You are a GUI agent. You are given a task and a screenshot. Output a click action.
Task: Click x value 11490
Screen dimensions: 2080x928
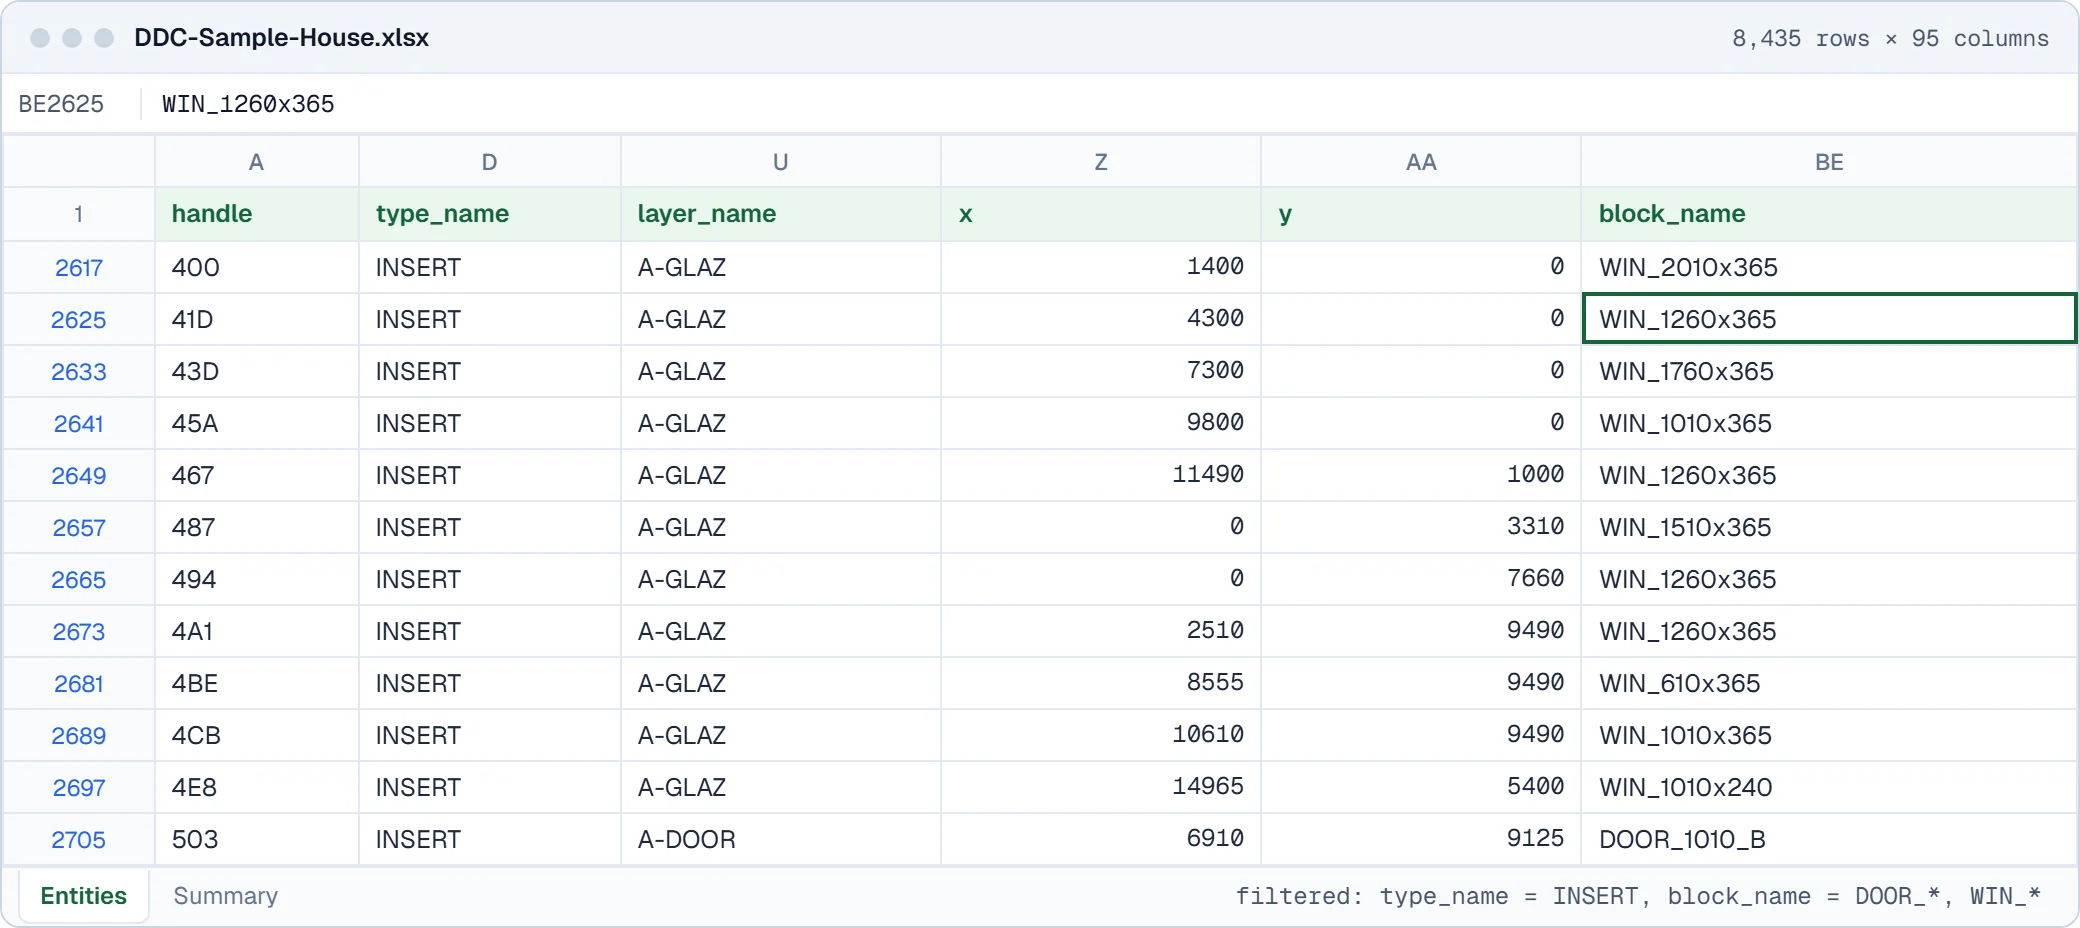click(1101, 476)
